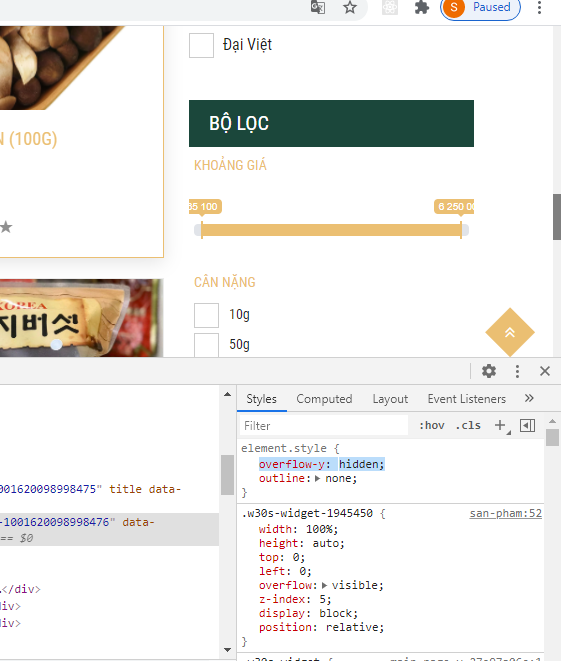Click the gray rating star
Image resolution: width=561 pixels, height=661 pixels.
[x=6, y=227]
